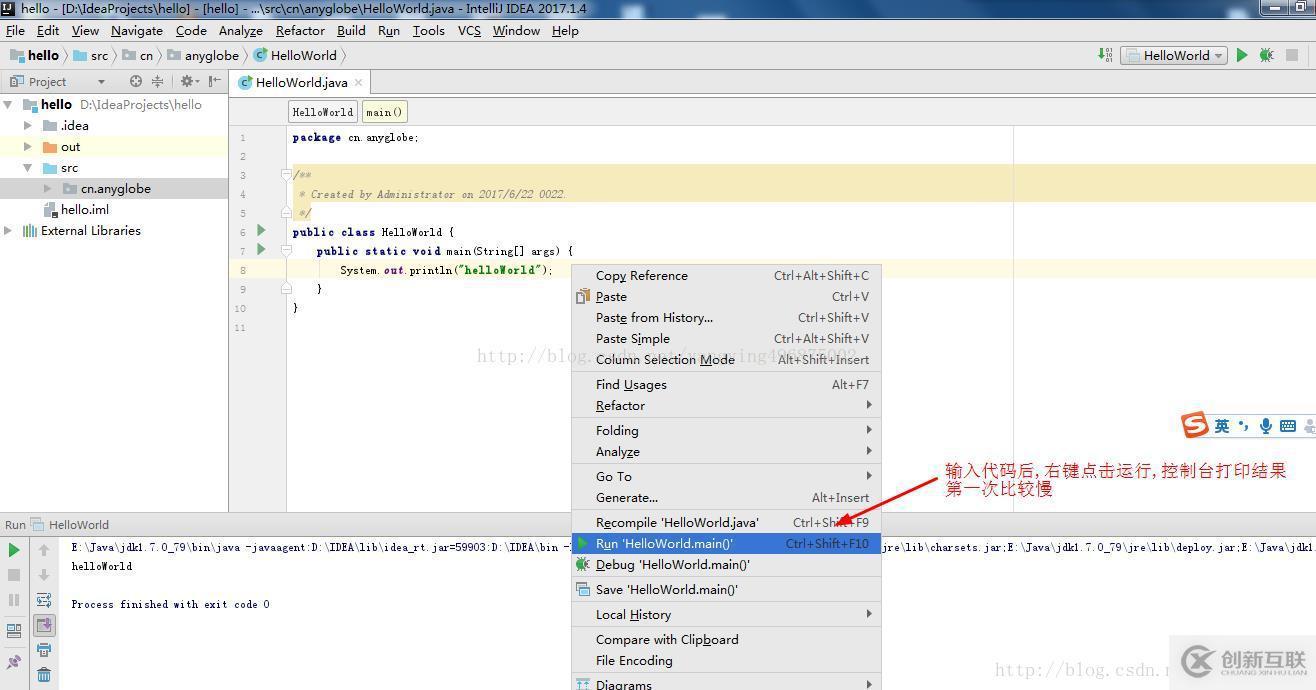Click the Make Project build icon
1316x690 pixels.
(x=1105, y=55)
